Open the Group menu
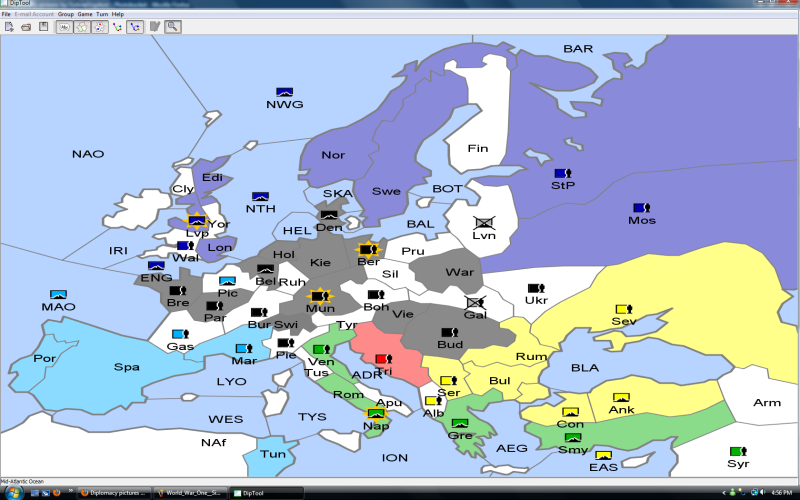Viewport: 800px width, 500px height. (66, 14)
